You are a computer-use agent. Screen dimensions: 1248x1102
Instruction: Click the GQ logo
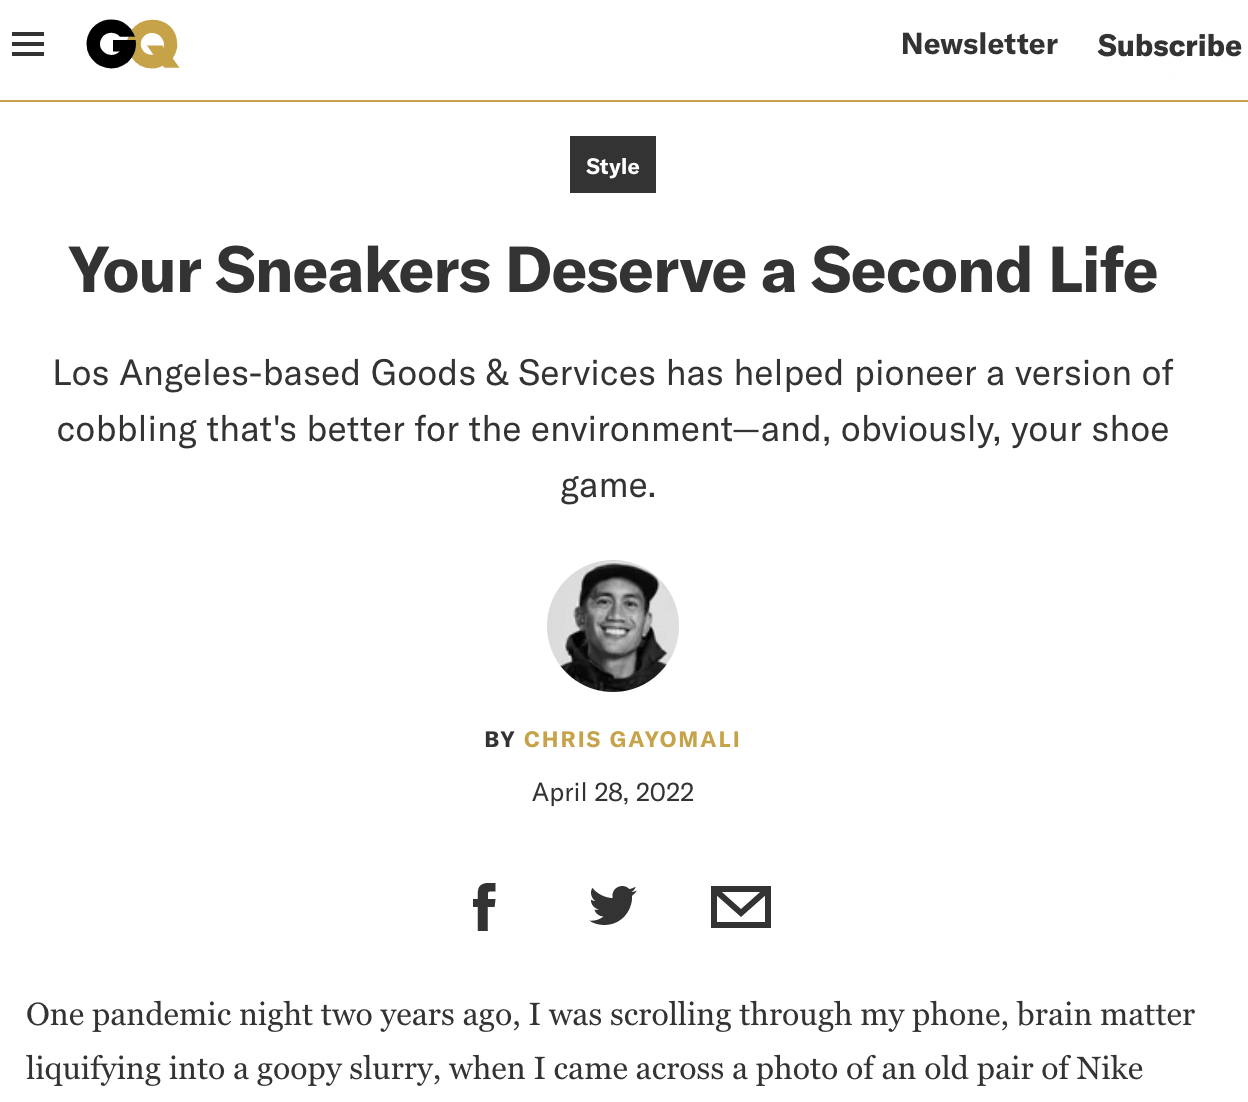pyautogui.click(x=132, y=45)
